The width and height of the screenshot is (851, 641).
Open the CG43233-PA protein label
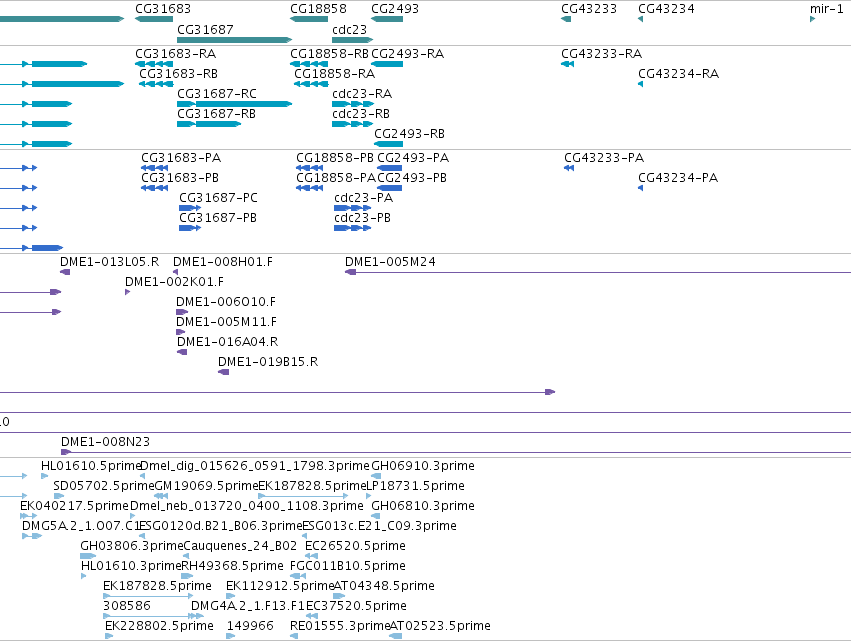pyautogui.click(x=604, y=158)
